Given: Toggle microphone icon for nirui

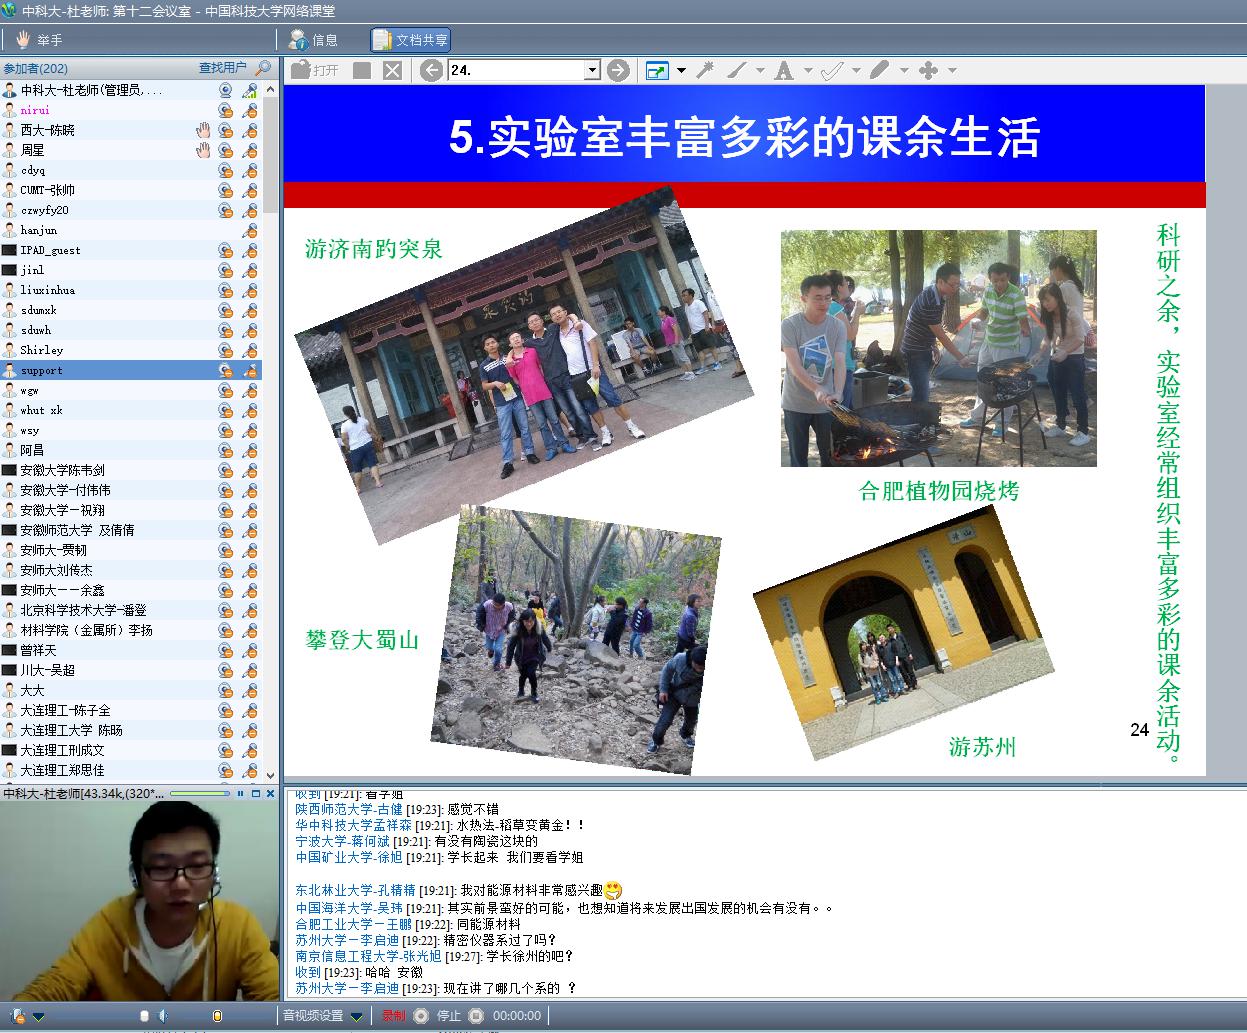Looking at the screenshot, I should (249, 110).
